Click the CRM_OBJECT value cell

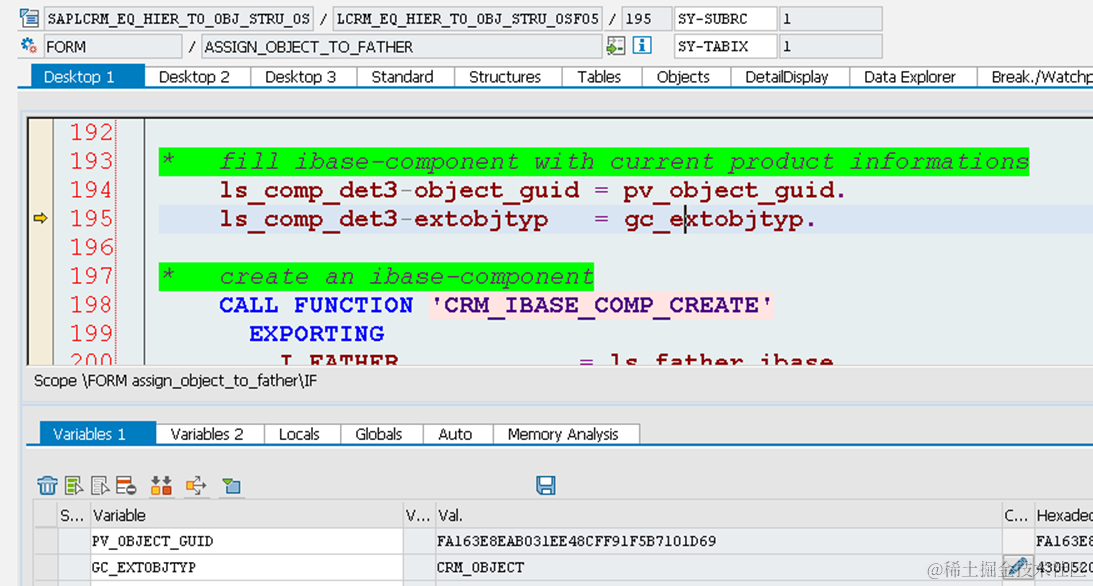719,567
